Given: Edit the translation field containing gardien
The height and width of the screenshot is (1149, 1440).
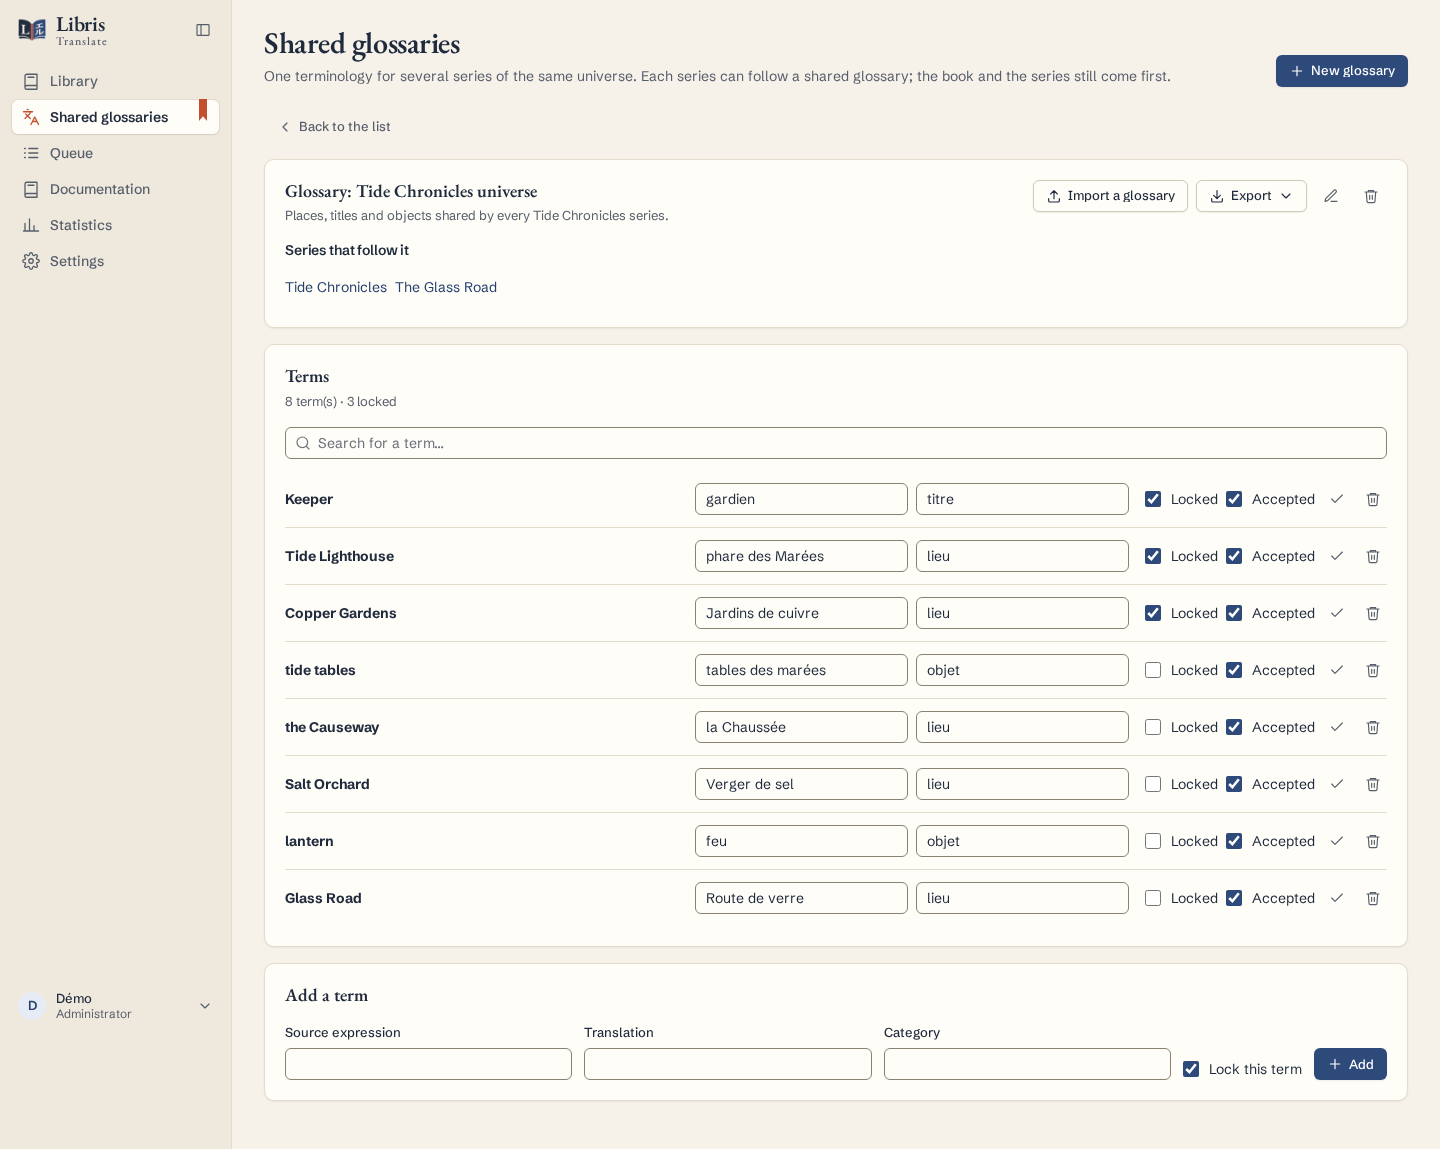Looking at the screenshot, I should point(801,499).
